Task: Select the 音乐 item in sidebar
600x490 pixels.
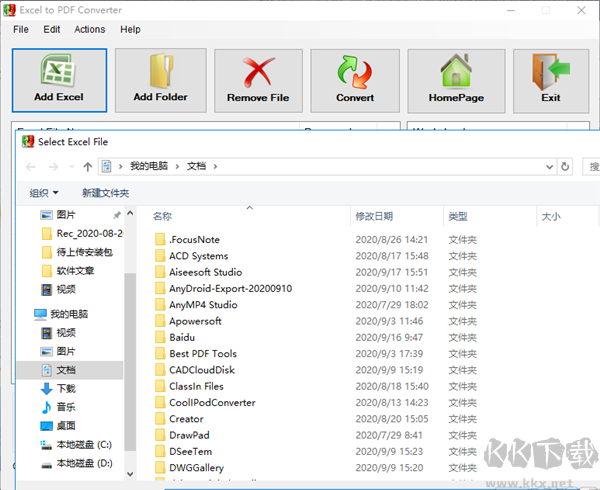Action: click(65, 407)
